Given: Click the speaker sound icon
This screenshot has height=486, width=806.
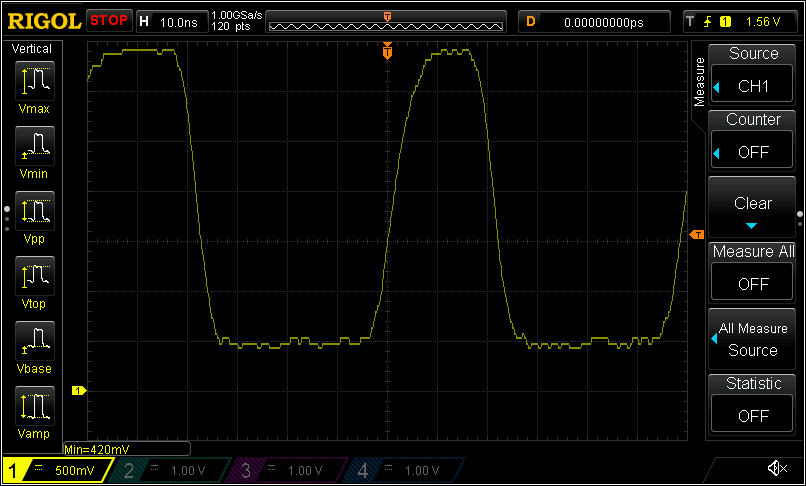Looking at the screenshot, I should click(776, 468).
